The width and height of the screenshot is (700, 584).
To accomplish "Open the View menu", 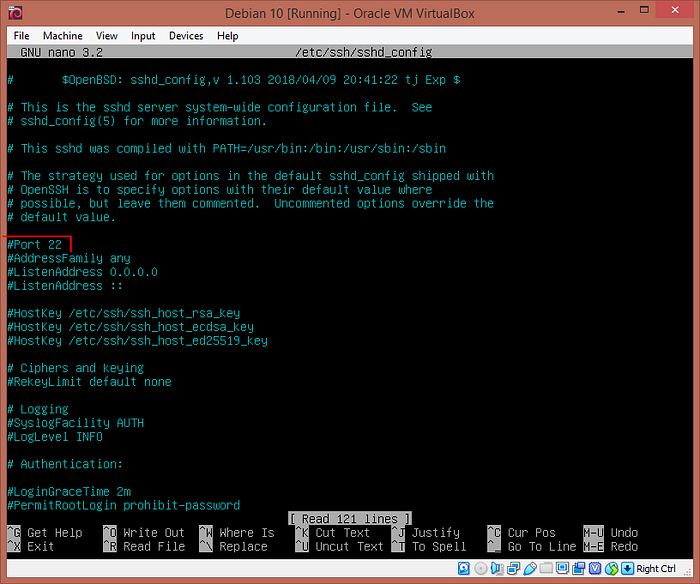I will pos(107,36).
